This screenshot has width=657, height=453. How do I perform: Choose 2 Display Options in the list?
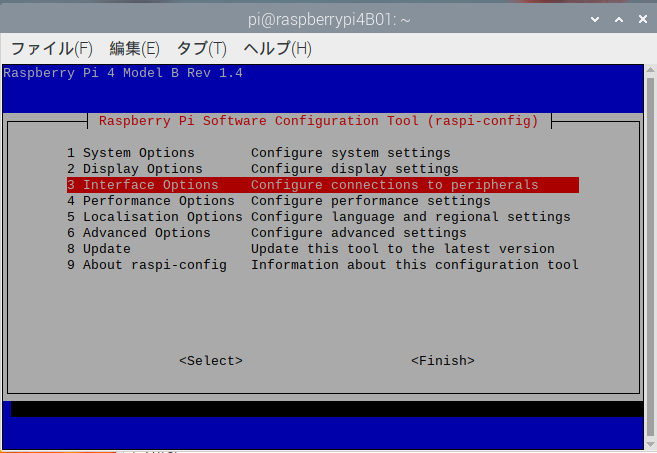(x=135, y=169)
